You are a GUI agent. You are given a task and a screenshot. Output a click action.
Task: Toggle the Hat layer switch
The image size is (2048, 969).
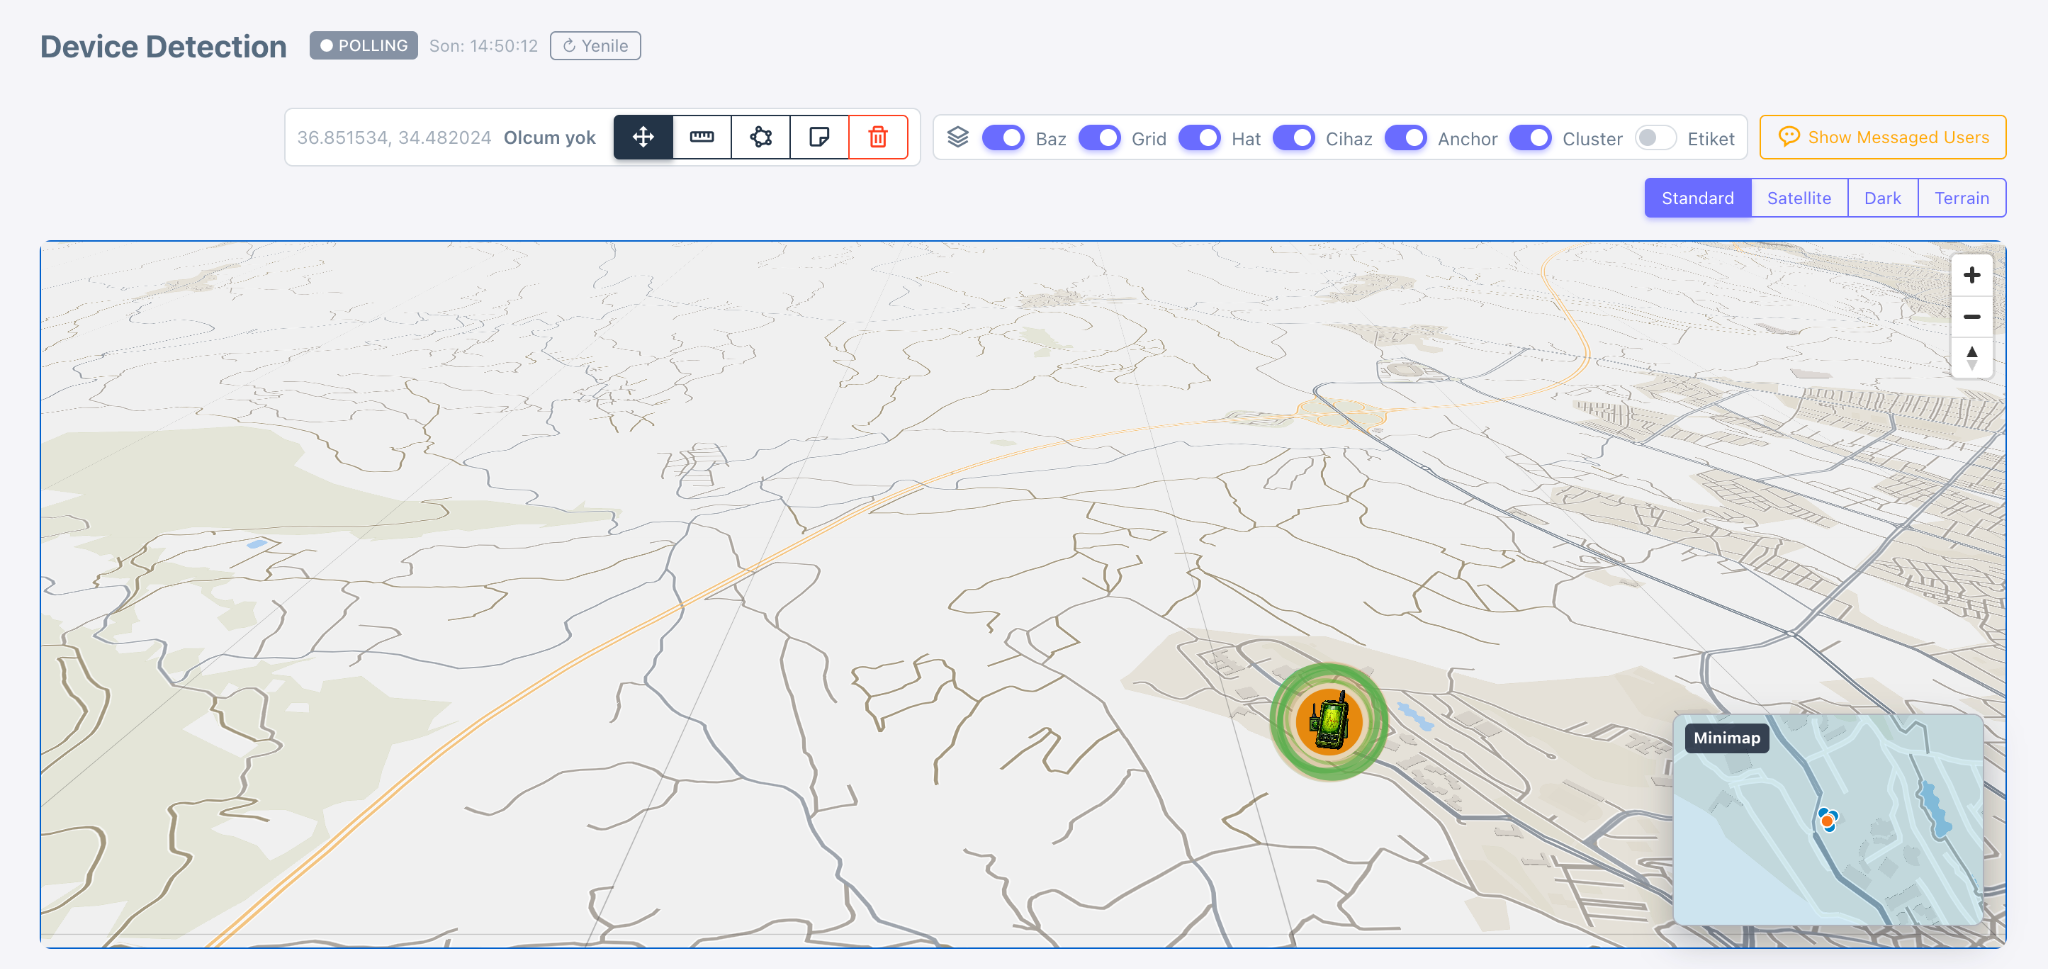pos(1199,138)
